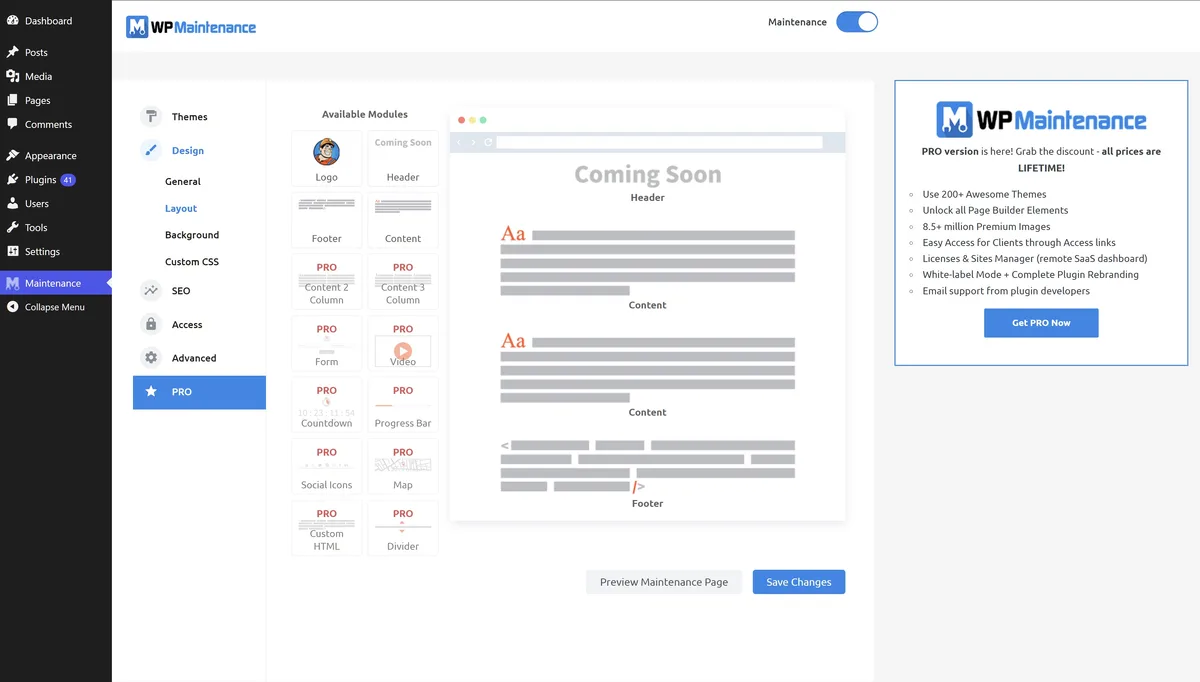Click the "Available Modules" heading

365,114
